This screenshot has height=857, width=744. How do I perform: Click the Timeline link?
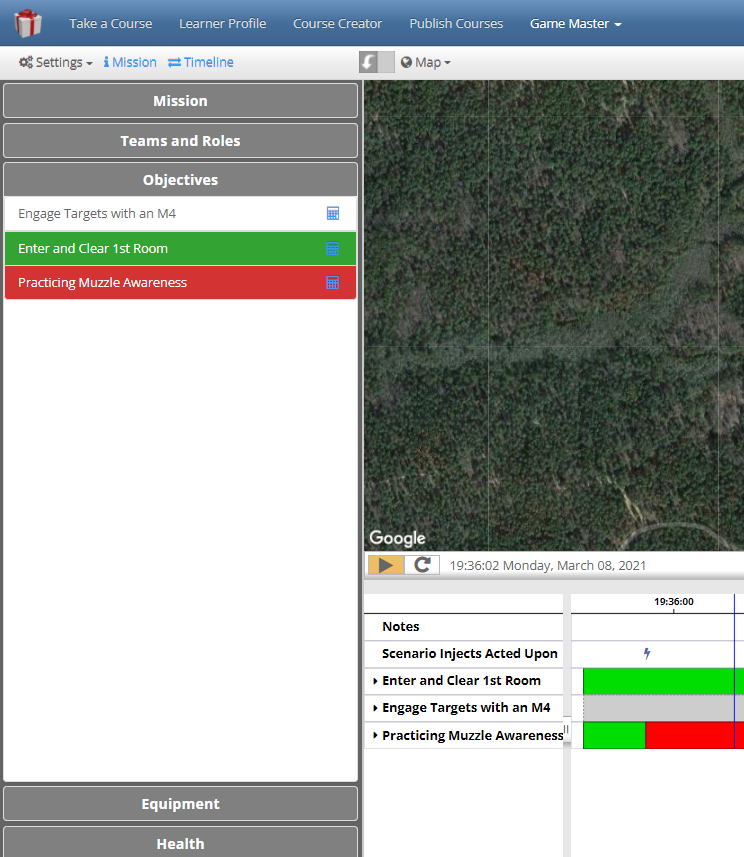(x=201, y=62)
